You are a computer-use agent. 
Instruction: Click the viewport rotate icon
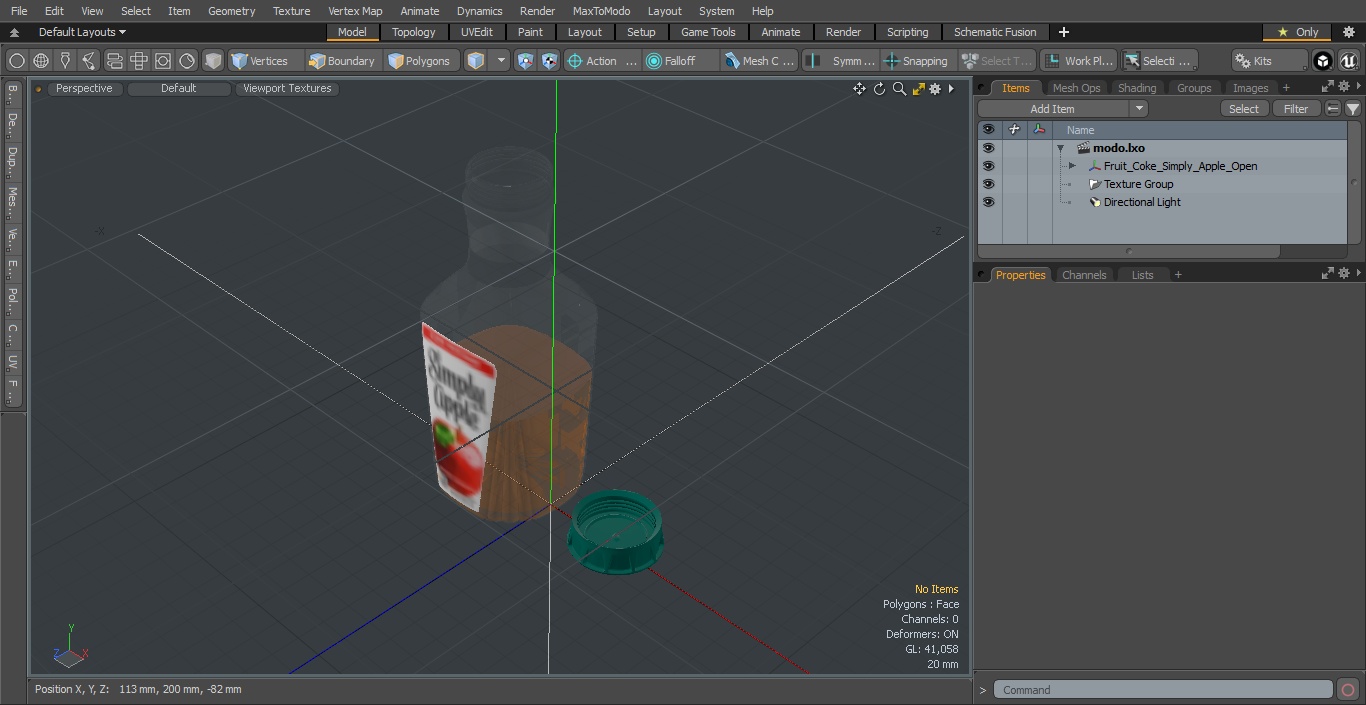[879, 89]
